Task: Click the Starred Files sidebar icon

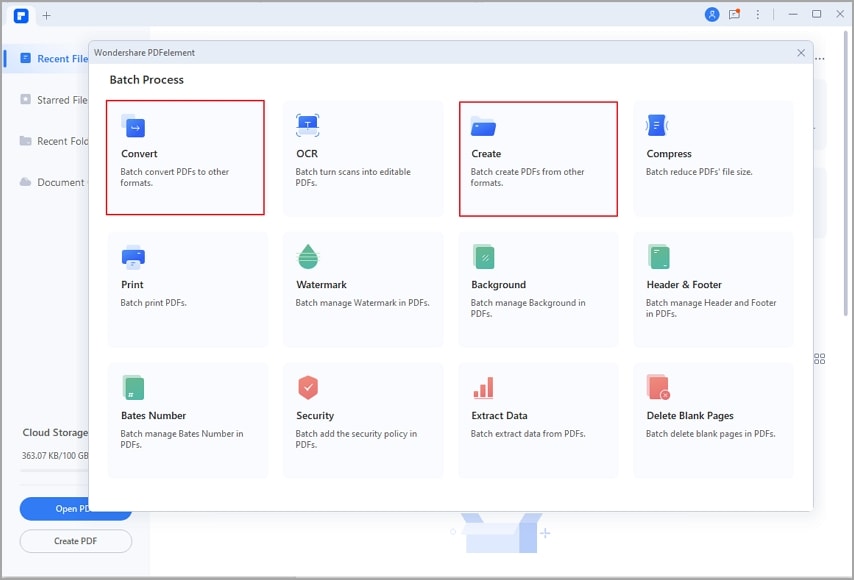Action: 26,99
